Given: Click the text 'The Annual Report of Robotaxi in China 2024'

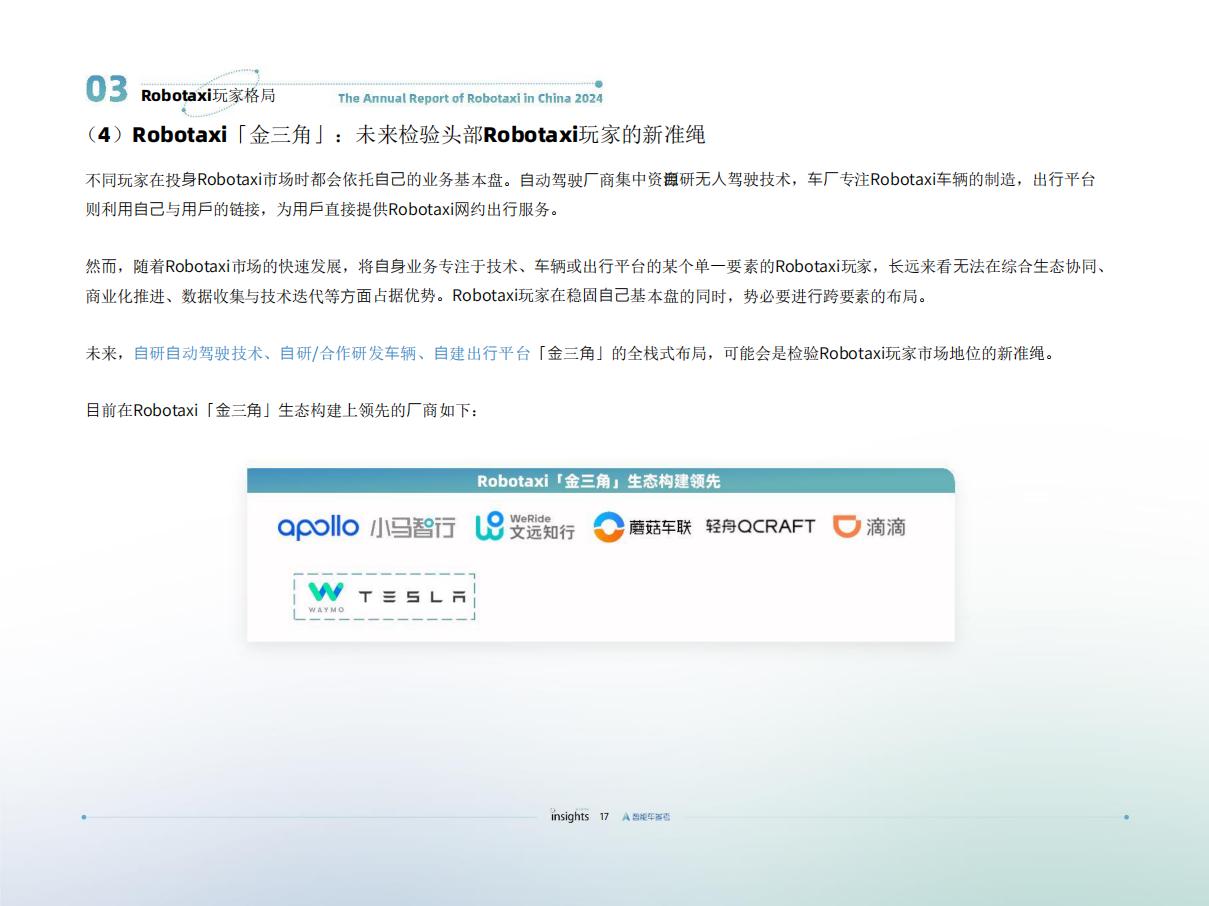Looking at the screenshot, I should 470,98.
